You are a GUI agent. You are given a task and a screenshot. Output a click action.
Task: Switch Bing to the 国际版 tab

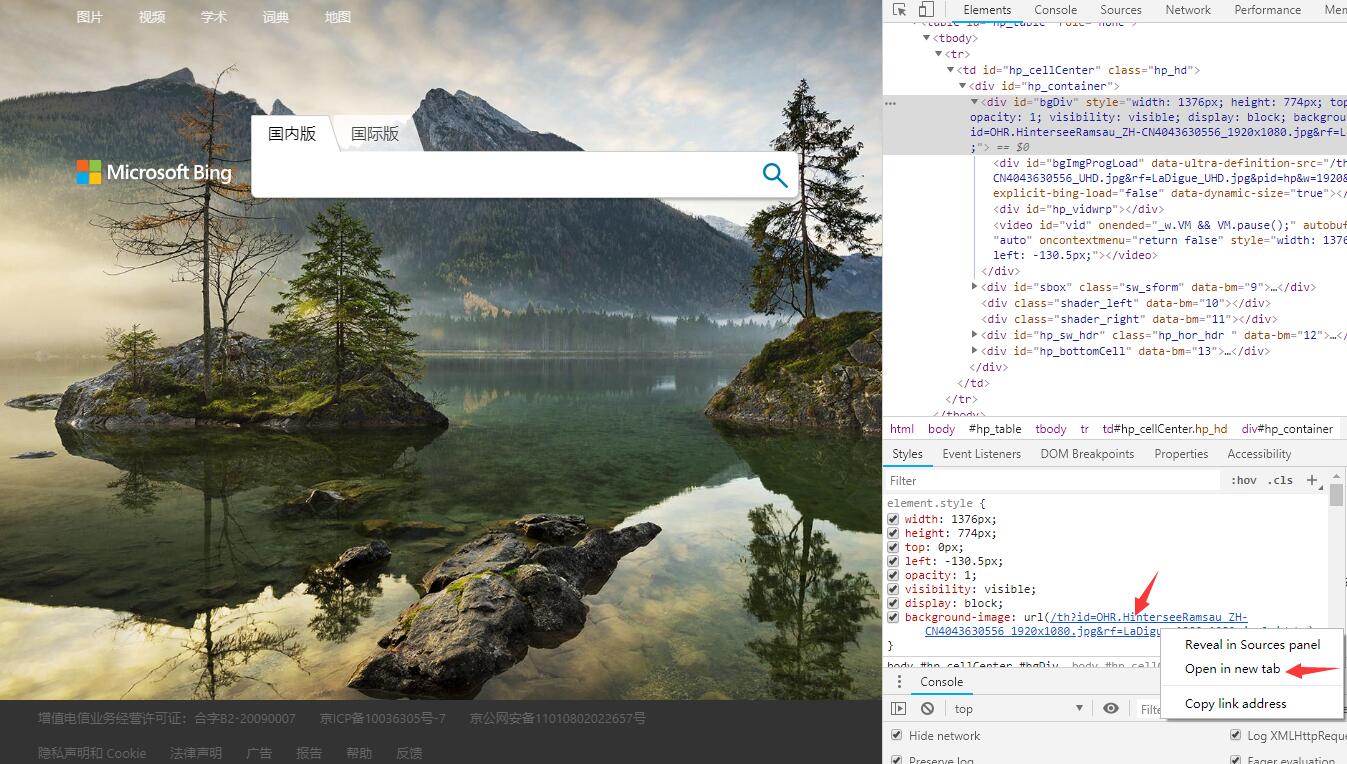pyautogui.click(x=375, y=133)
